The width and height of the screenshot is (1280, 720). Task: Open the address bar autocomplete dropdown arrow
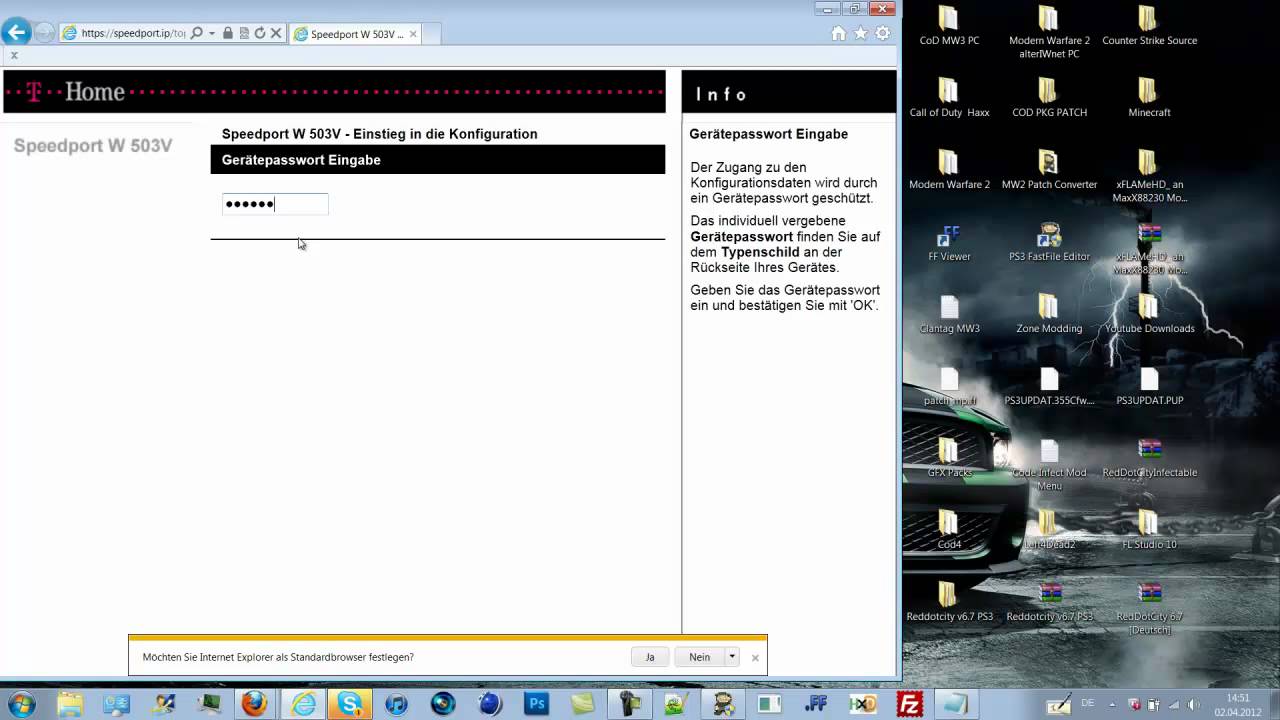[212, 33]
